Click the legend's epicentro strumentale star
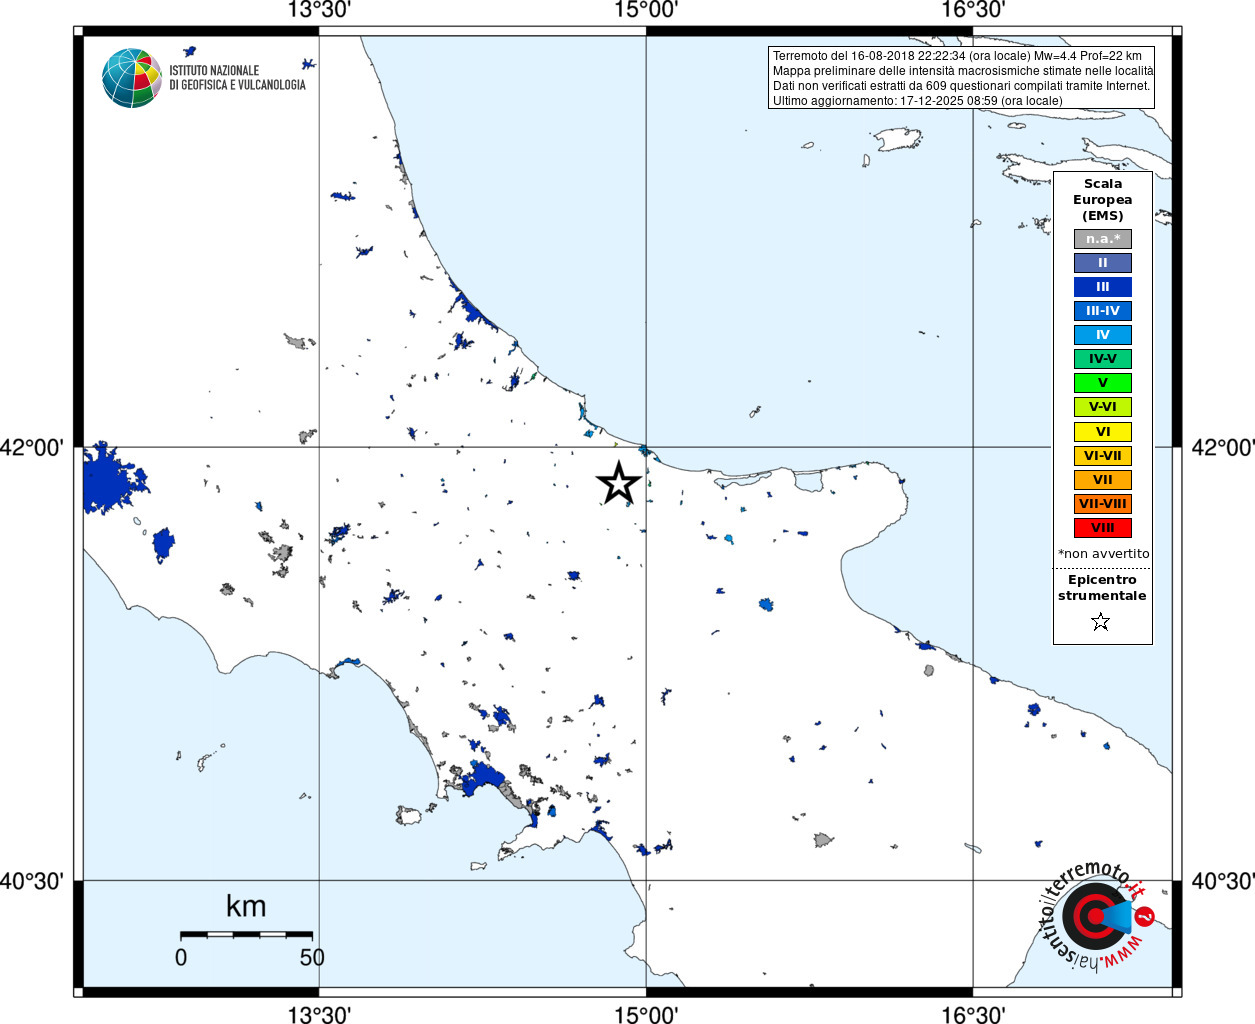The image size is (1255, 1024). [1101, 622]
